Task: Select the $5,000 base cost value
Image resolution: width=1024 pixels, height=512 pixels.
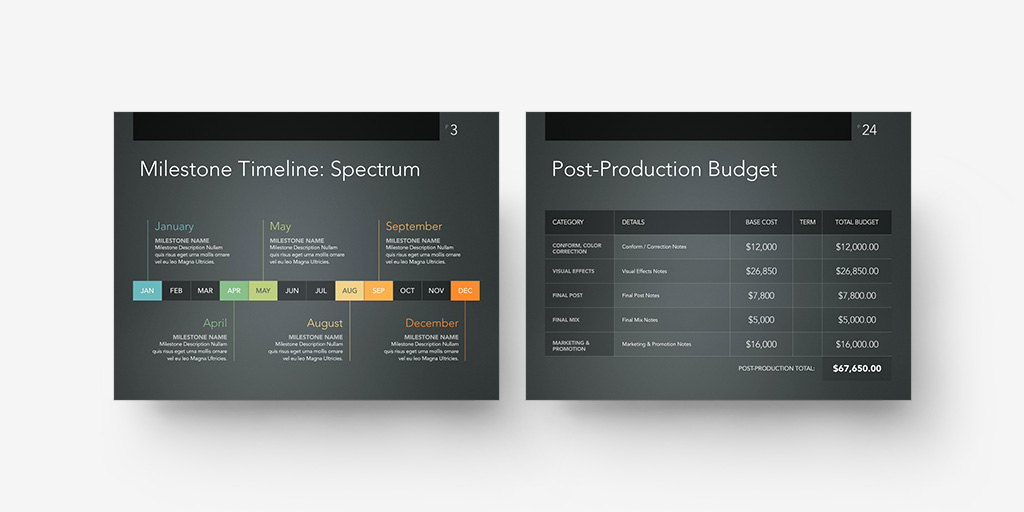Action: tap(761, 320)
